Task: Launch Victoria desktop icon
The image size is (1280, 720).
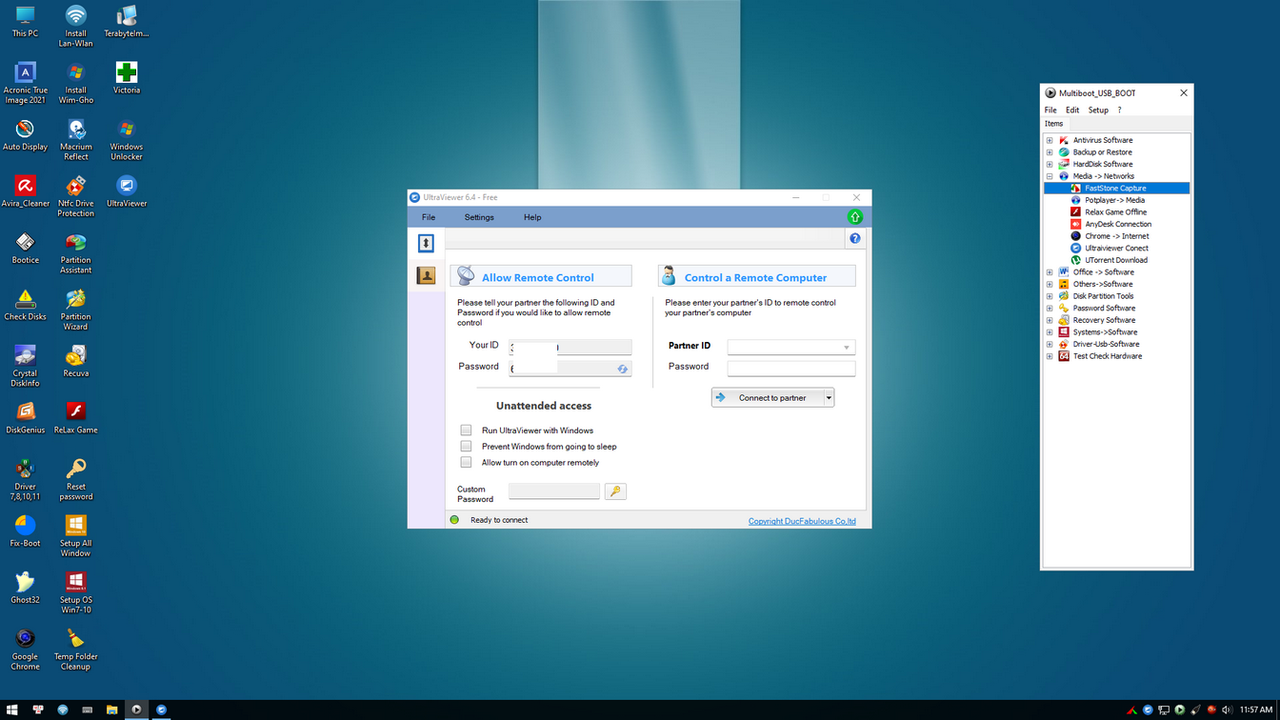Action: pos(126,79)
